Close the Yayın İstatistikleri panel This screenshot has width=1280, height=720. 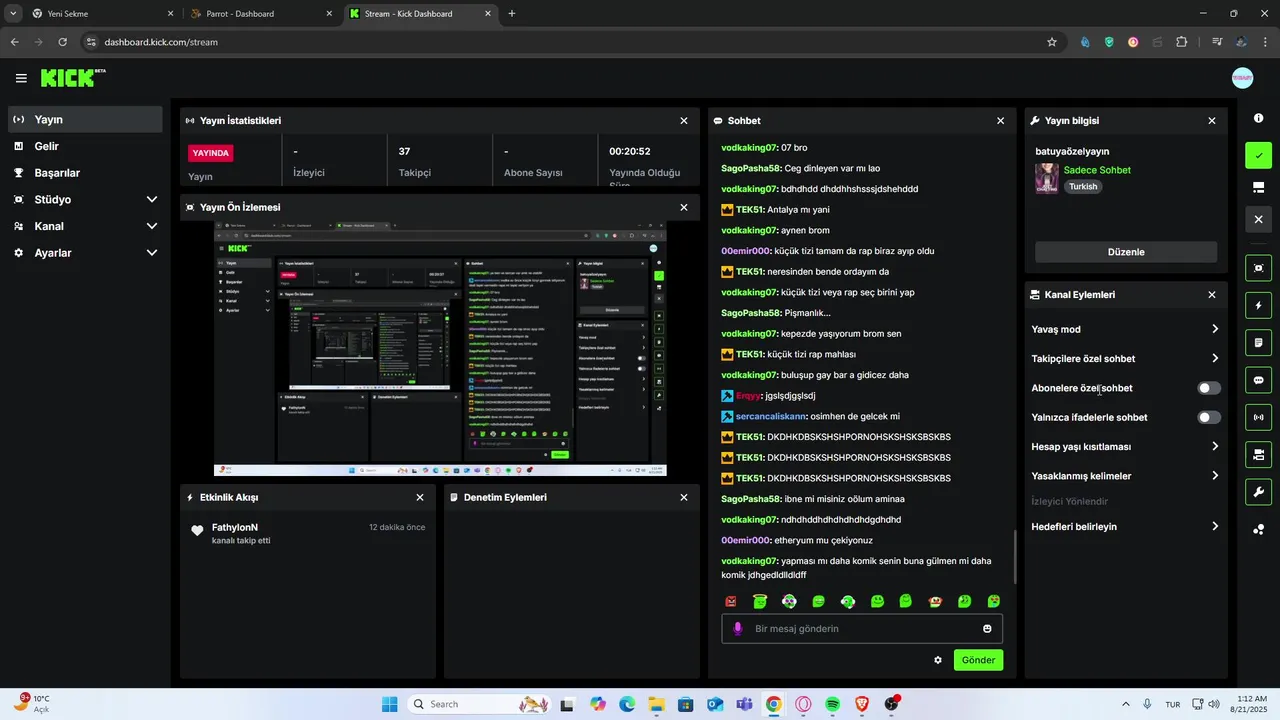[684, 121]
